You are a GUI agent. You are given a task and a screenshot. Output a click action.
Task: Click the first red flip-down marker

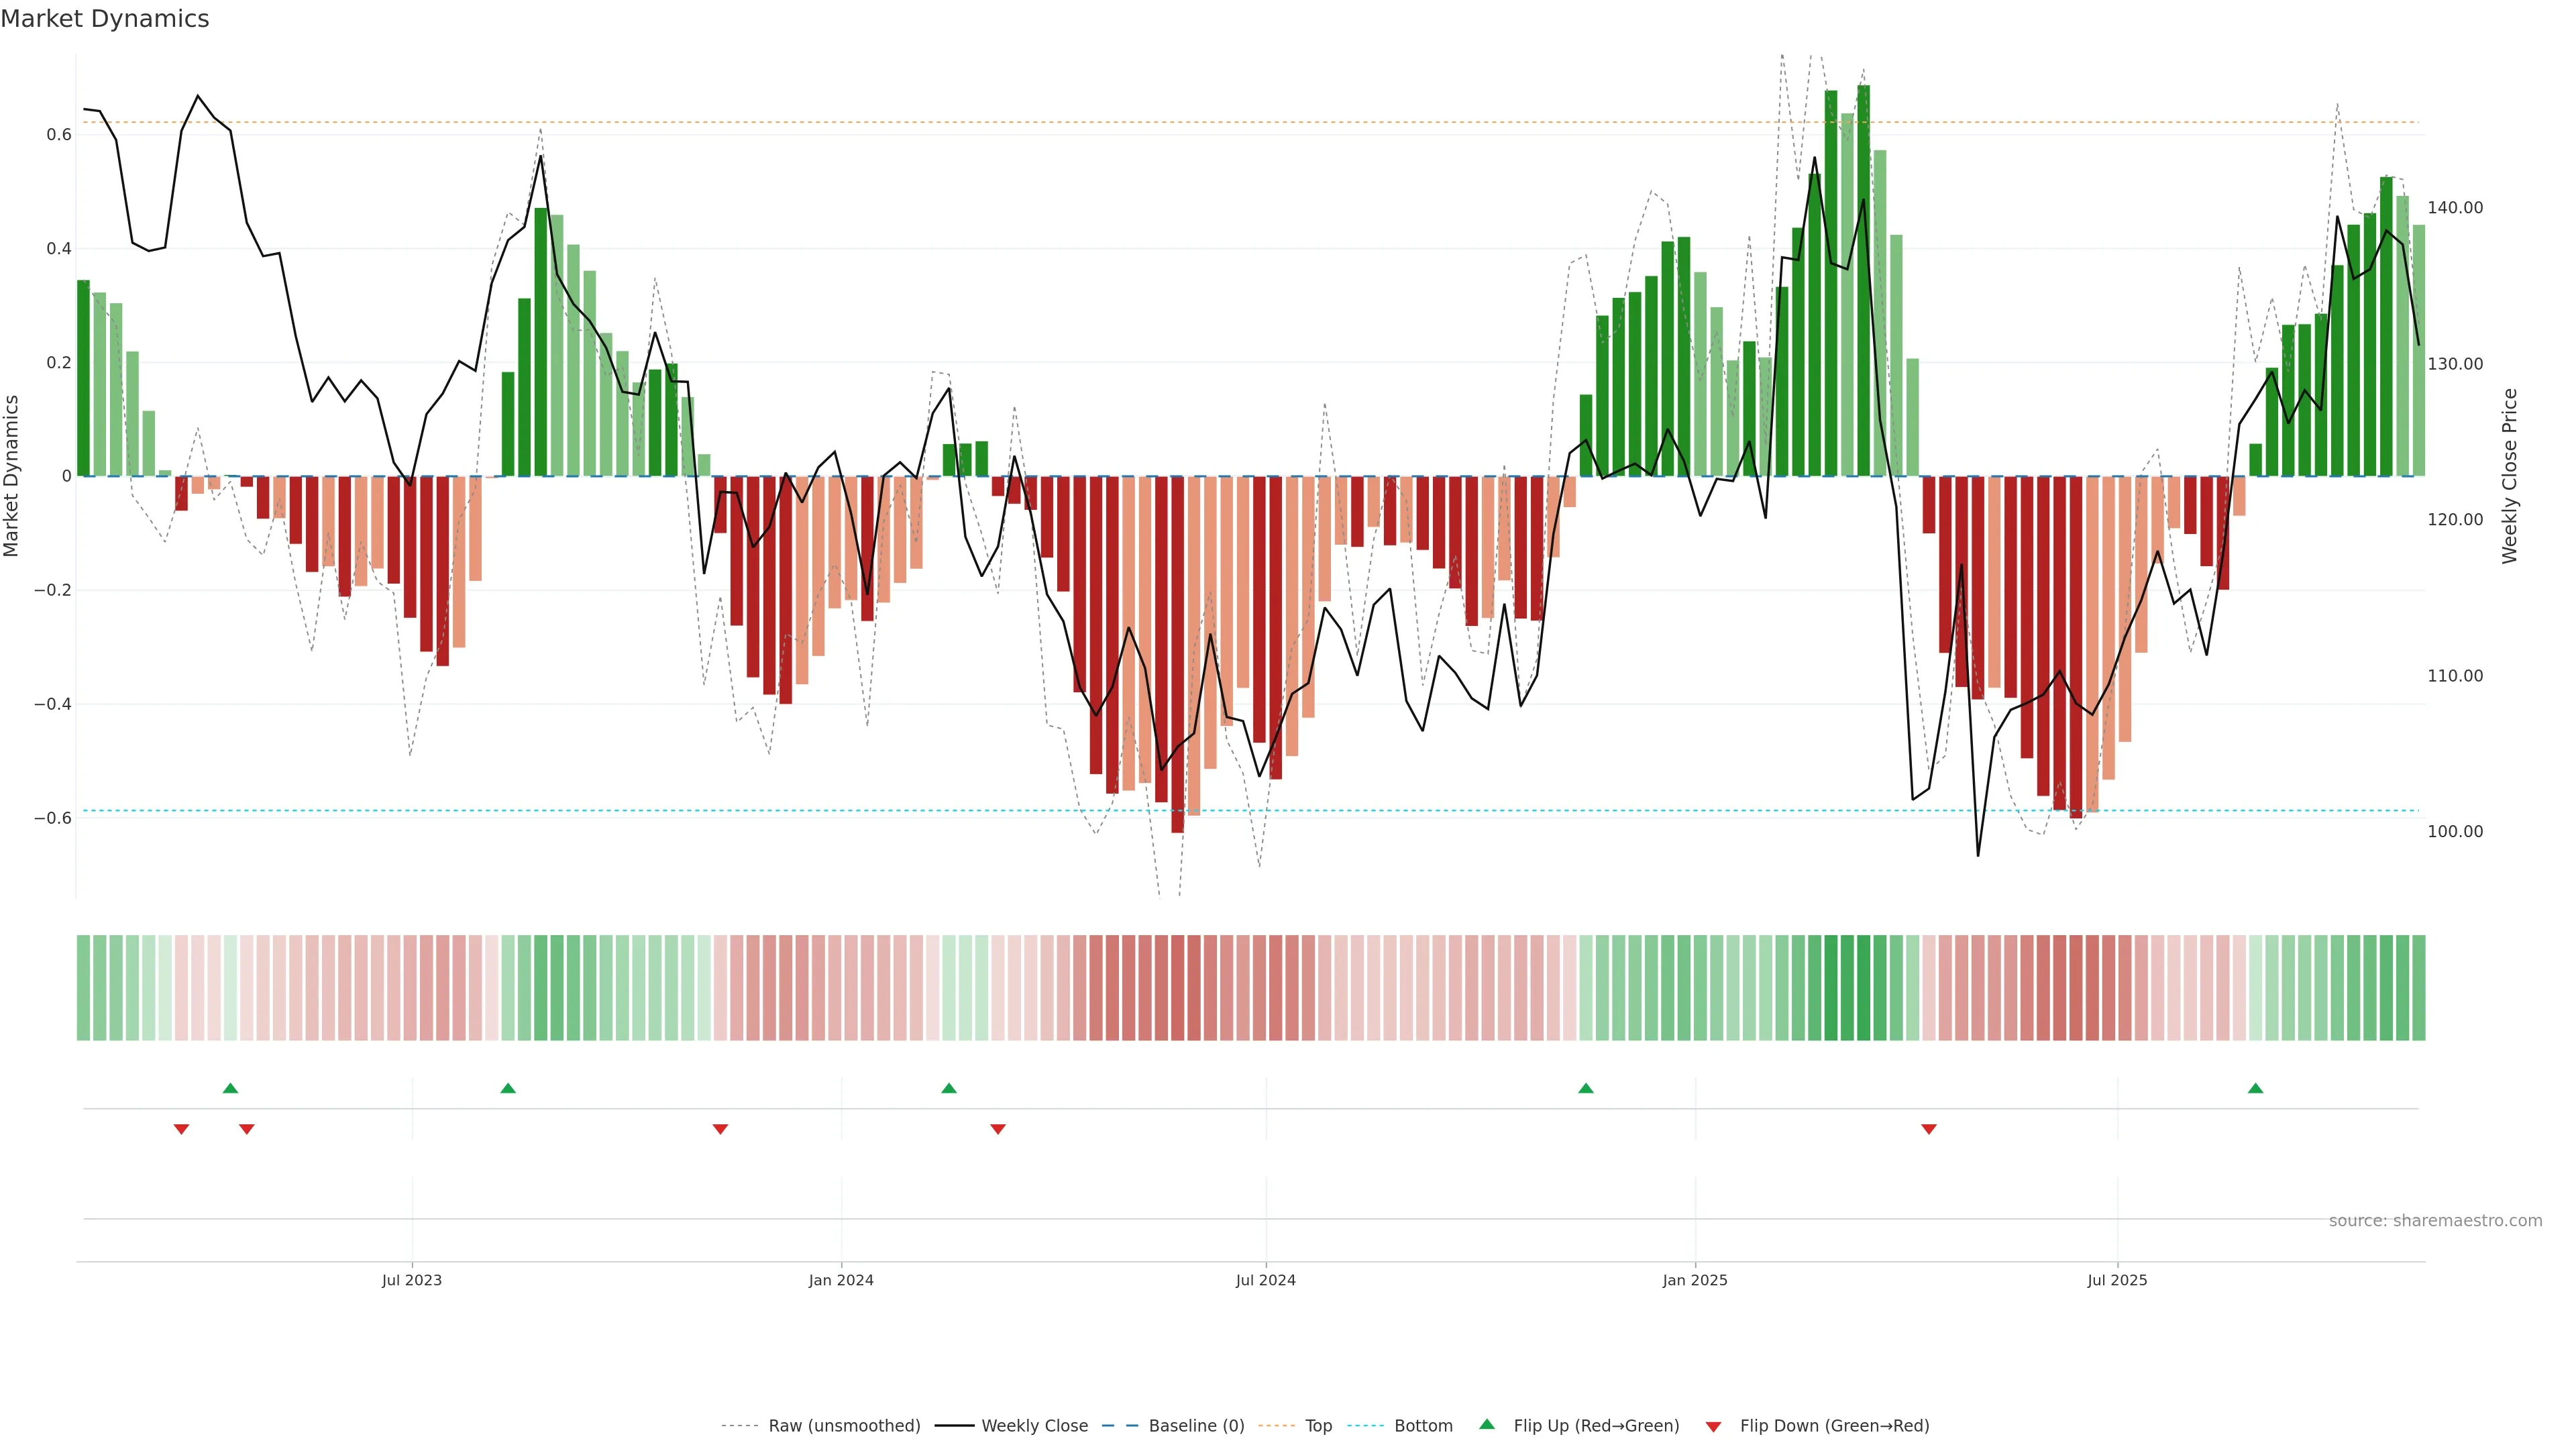[x=181, y=1129]
